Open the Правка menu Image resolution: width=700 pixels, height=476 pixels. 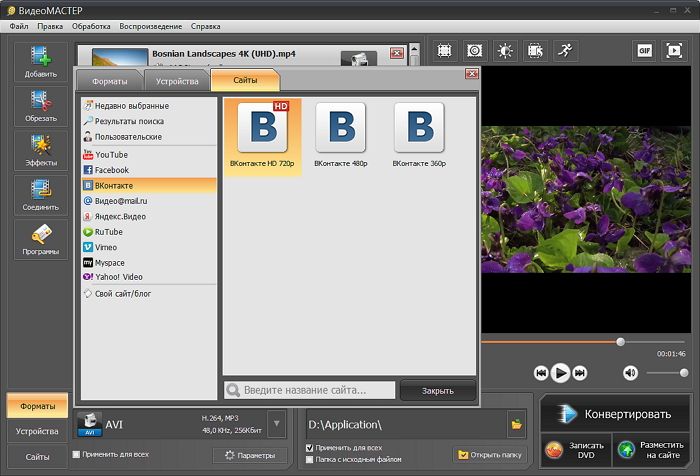click(50, 26)
